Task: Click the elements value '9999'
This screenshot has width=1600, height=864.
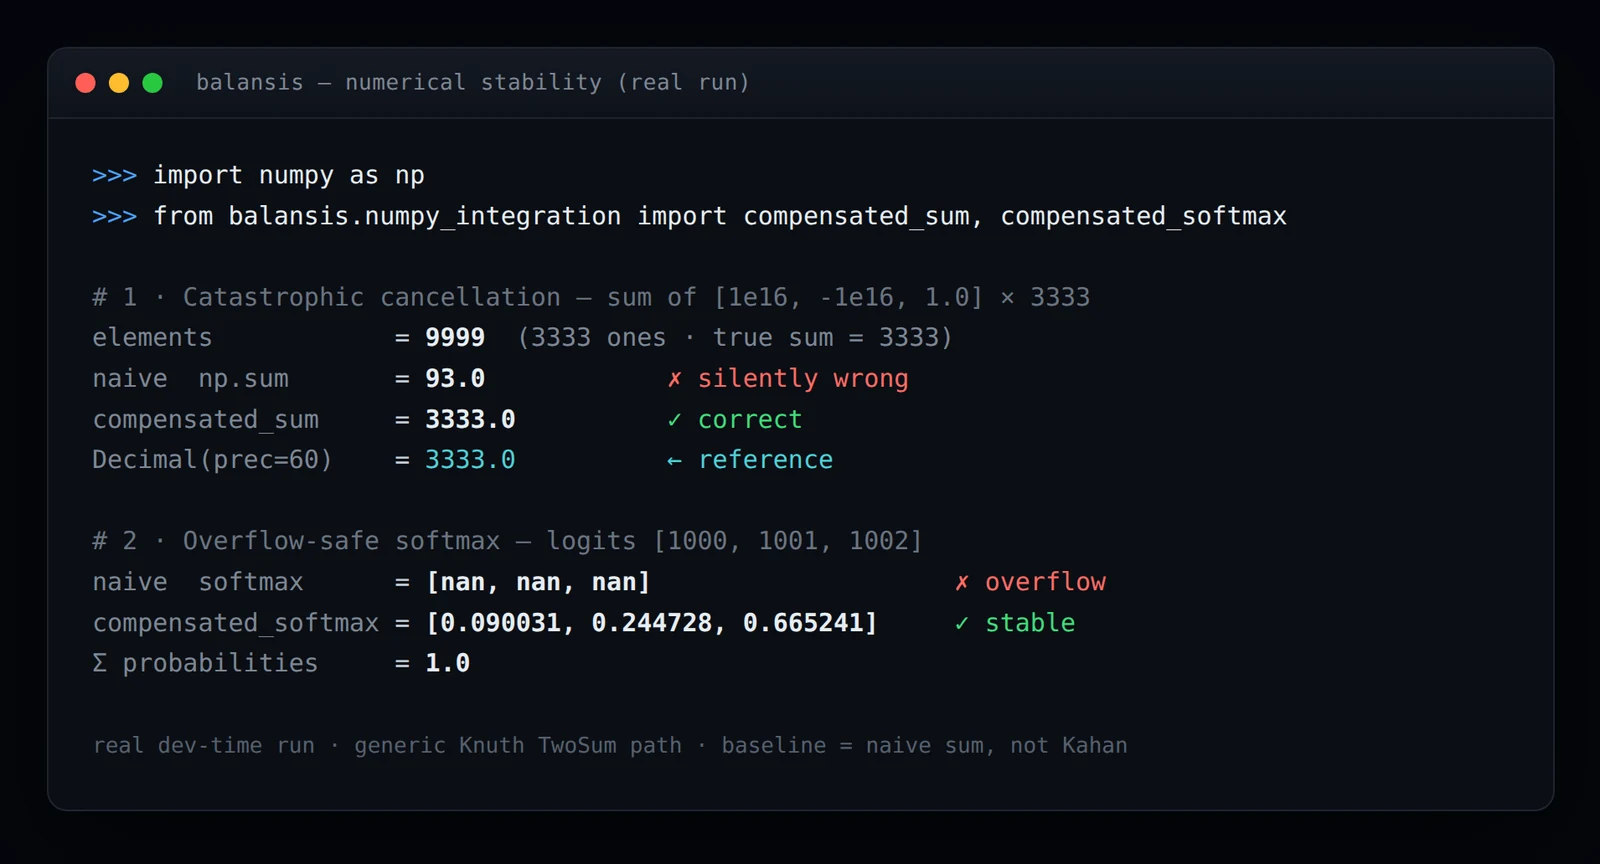Action: tap(455, 338)
